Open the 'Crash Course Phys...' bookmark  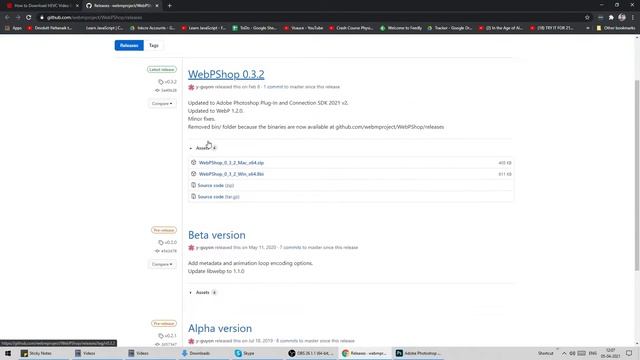click(351, 28)
